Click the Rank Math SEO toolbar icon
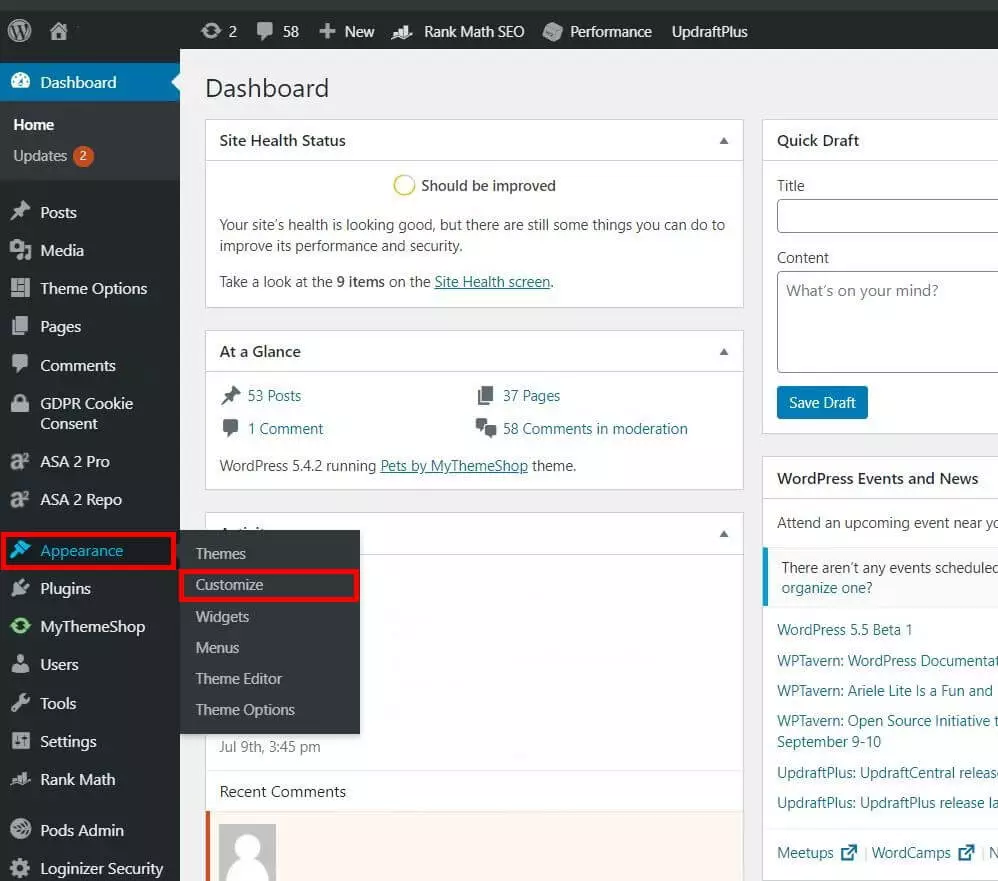The width and height of the screenshot is (998, 881). coord(402,32)
